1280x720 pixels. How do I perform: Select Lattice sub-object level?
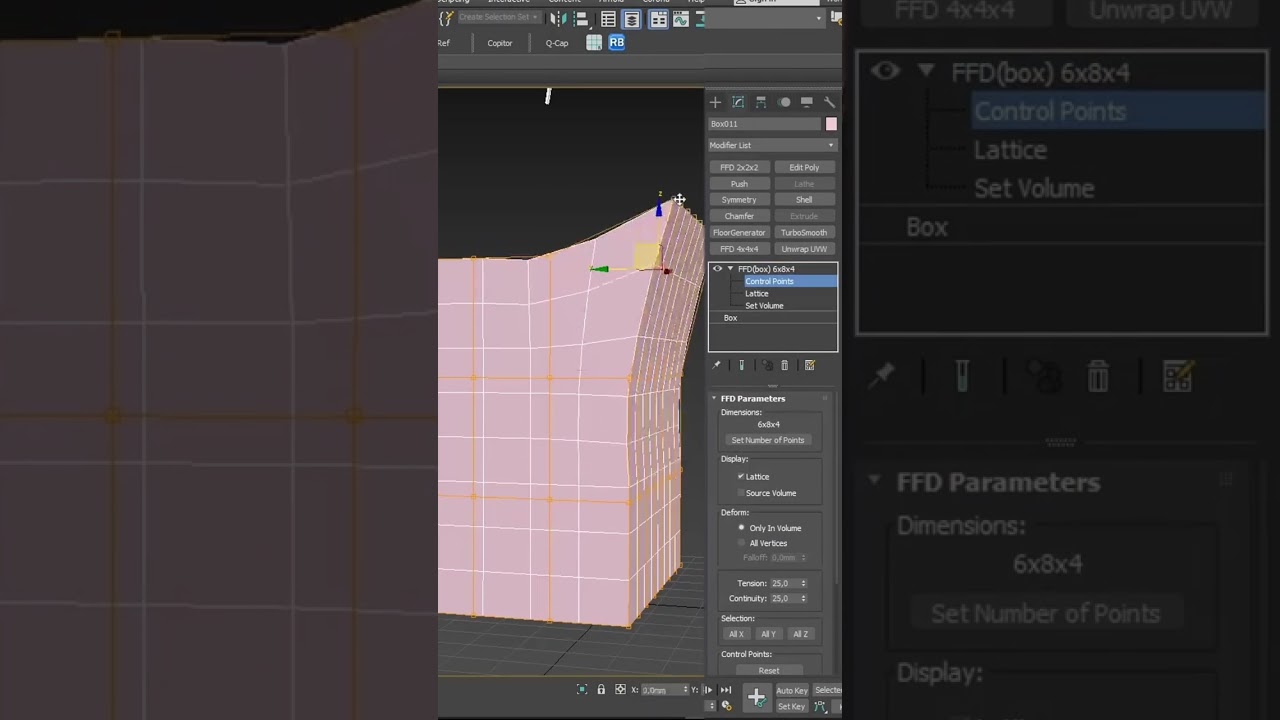click(757, 294)
